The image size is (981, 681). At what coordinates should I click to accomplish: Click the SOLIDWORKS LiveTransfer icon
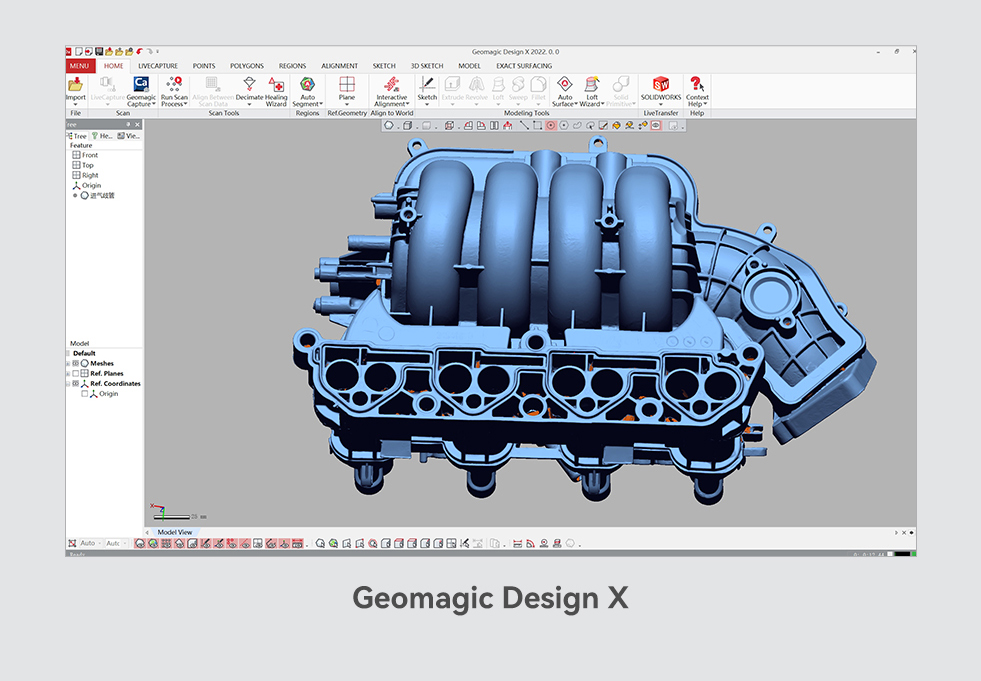(x=661, y=84)
